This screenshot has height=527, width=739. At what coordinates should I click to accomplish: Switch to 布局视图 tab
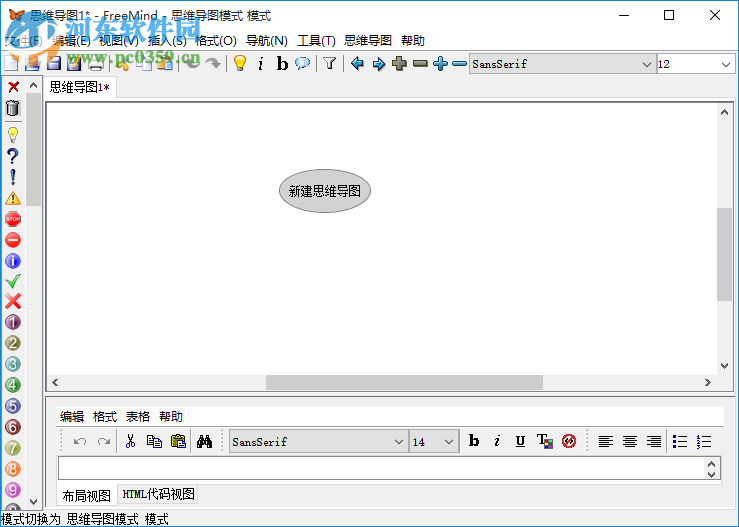point(86,496)
